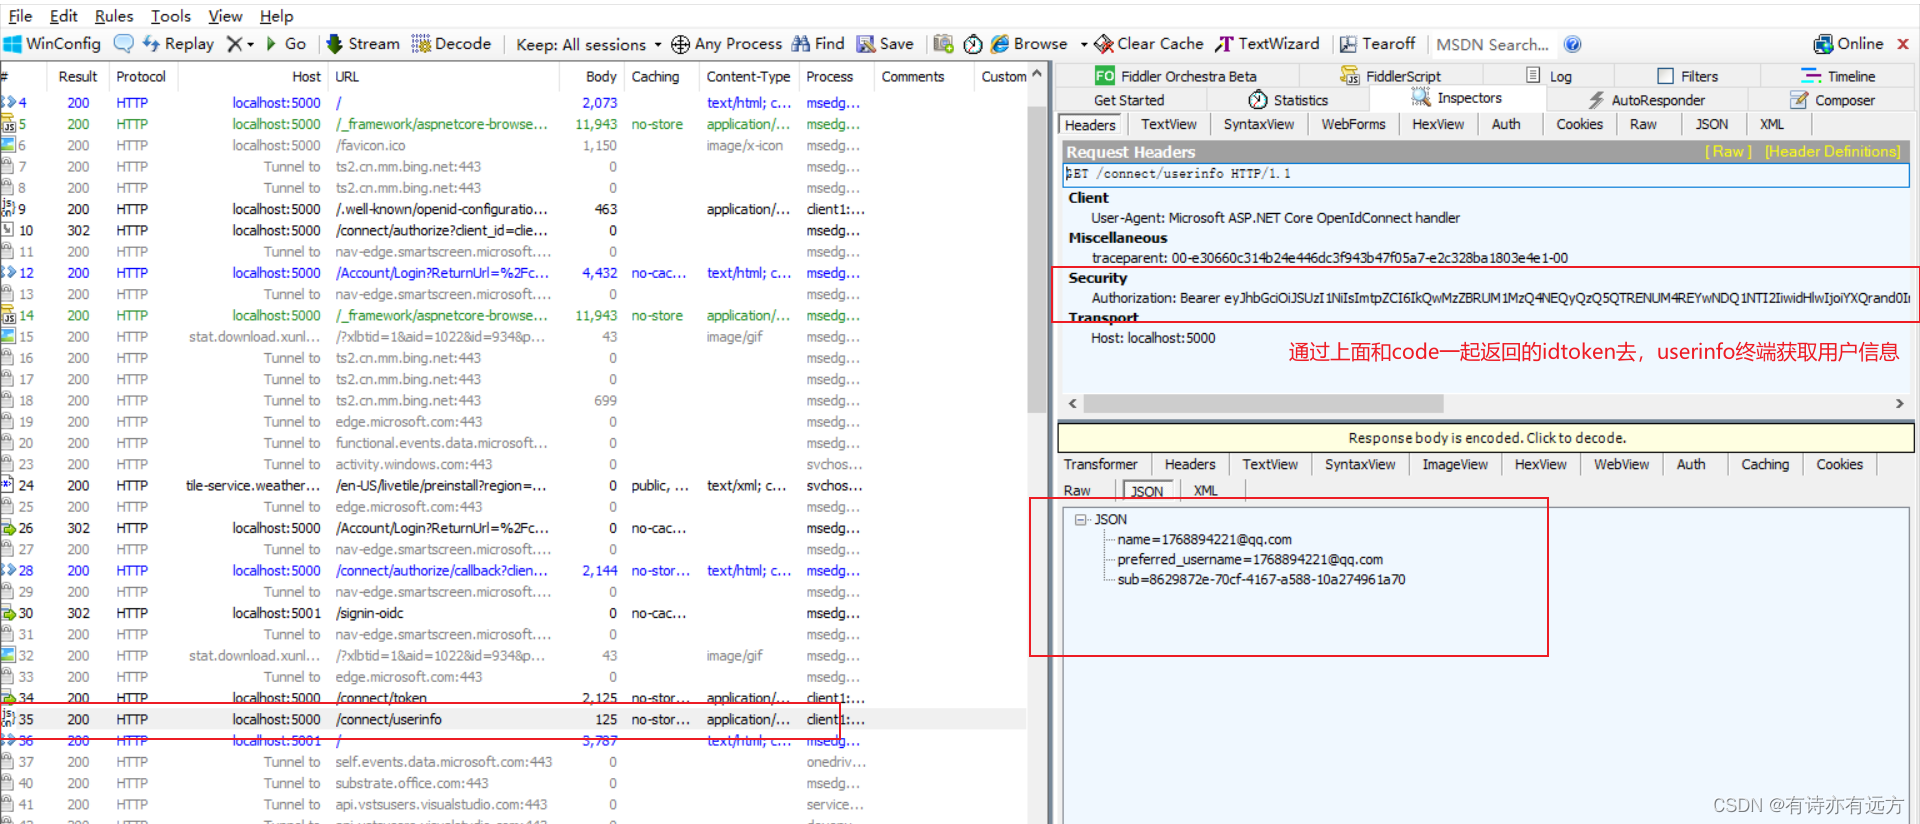Switch to the Statistics tab

pos(1288,100)
